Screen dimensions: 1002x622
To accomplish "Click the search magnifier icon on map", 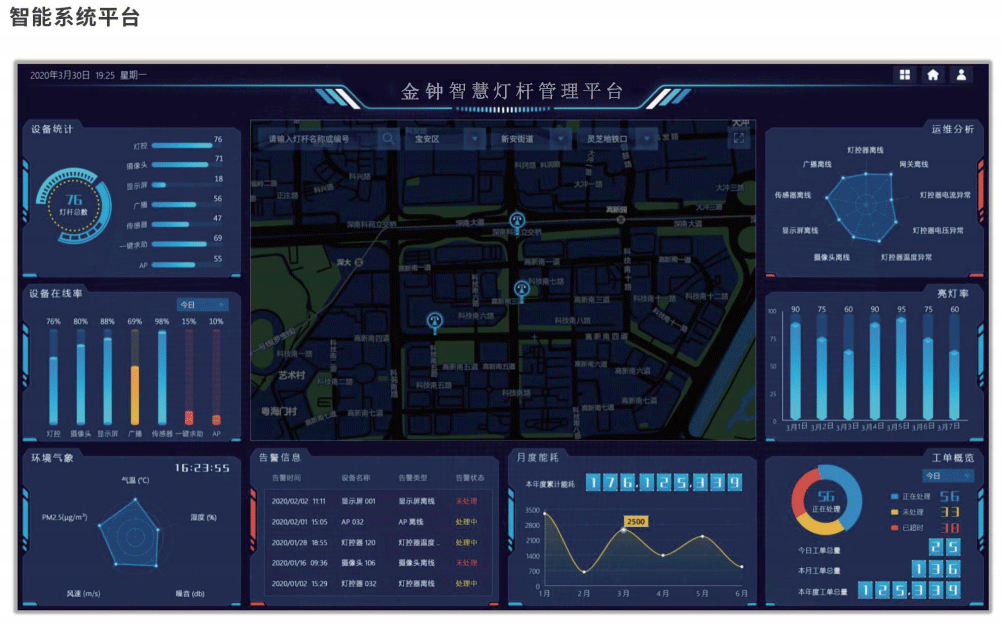I will 388,139.
